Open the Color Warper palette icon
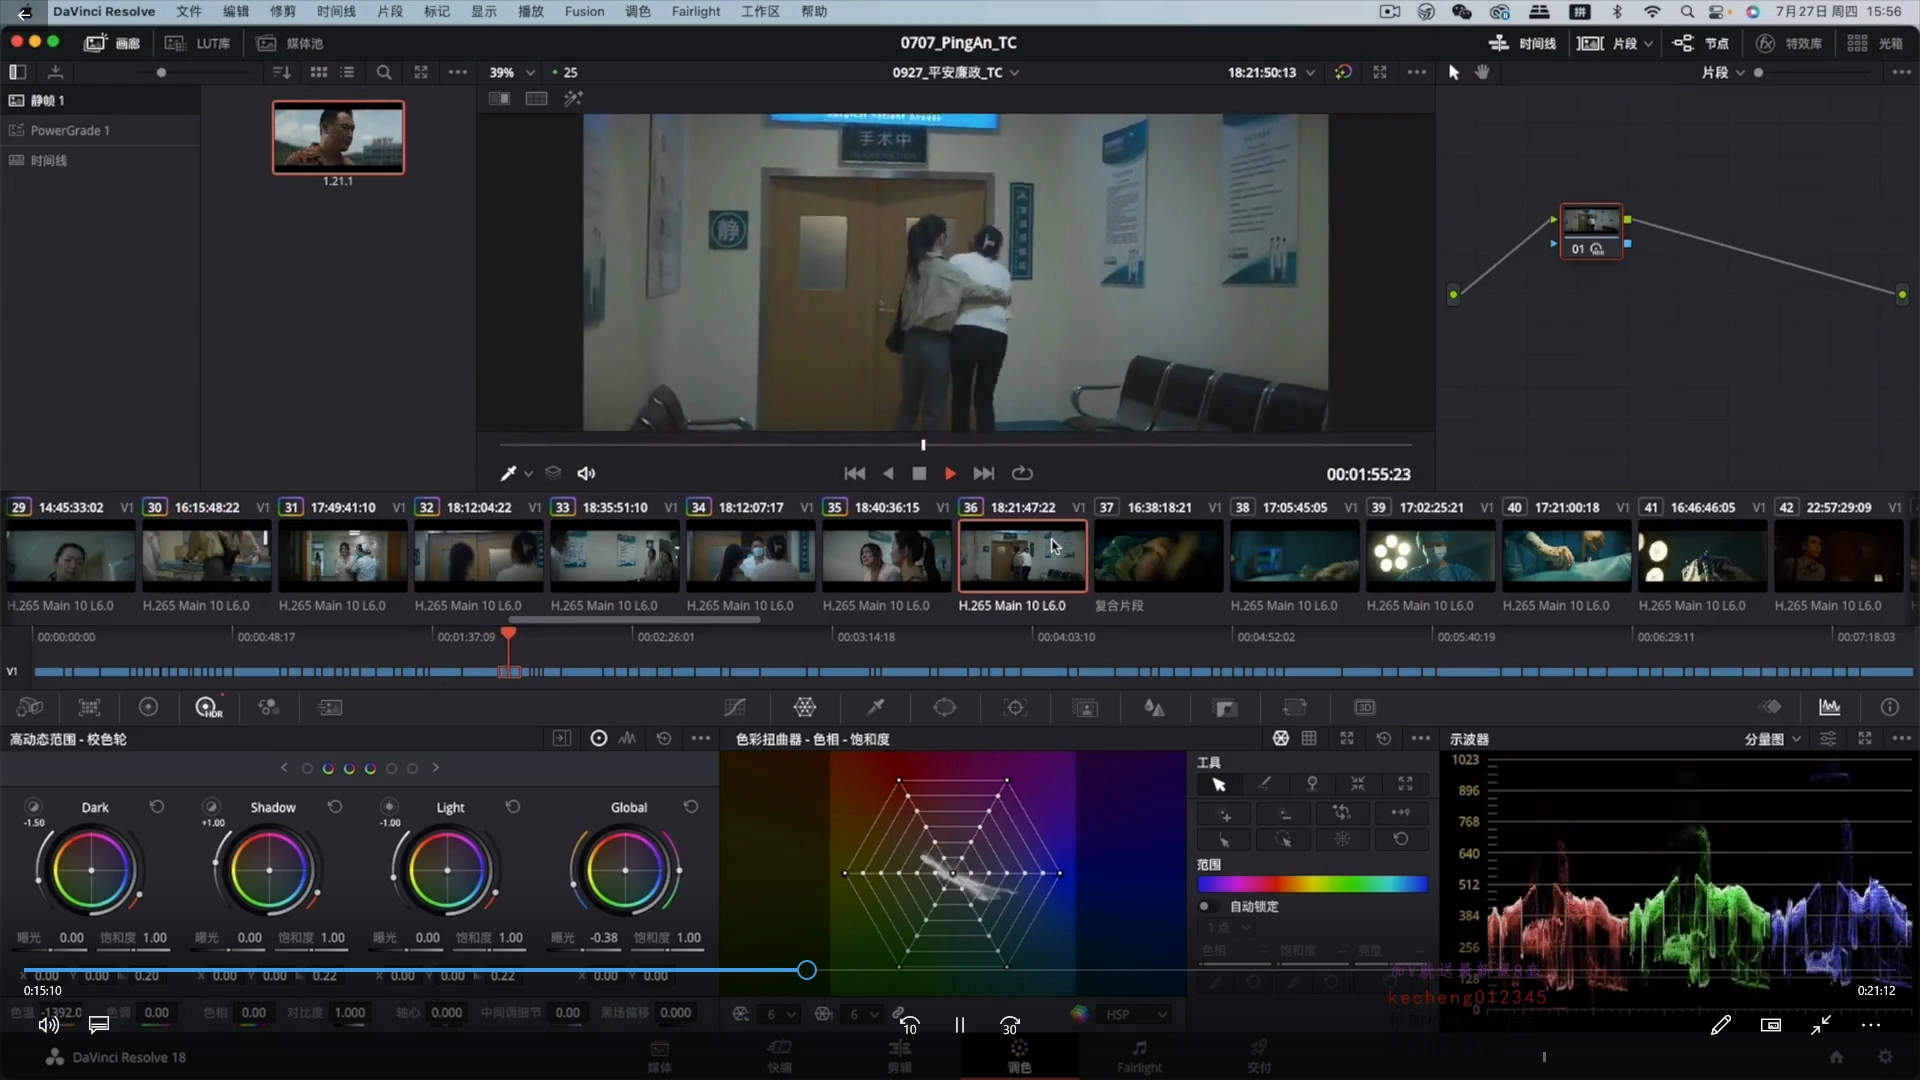This screenshot has width=1920, height=1080. tap(805, 708)
